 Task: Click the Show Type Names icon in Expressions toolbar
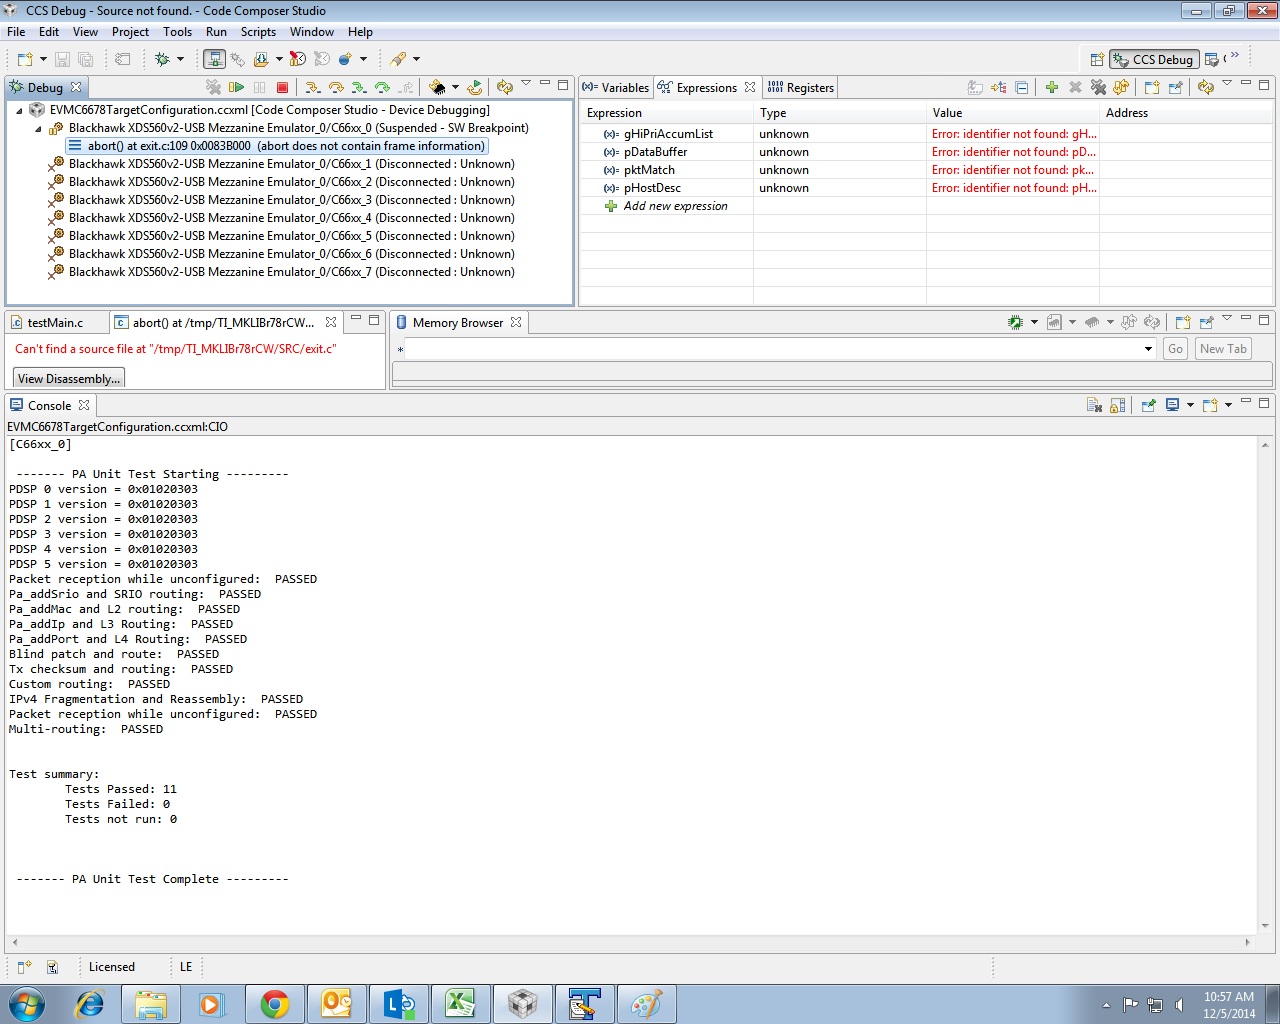(x=975, y=87)
